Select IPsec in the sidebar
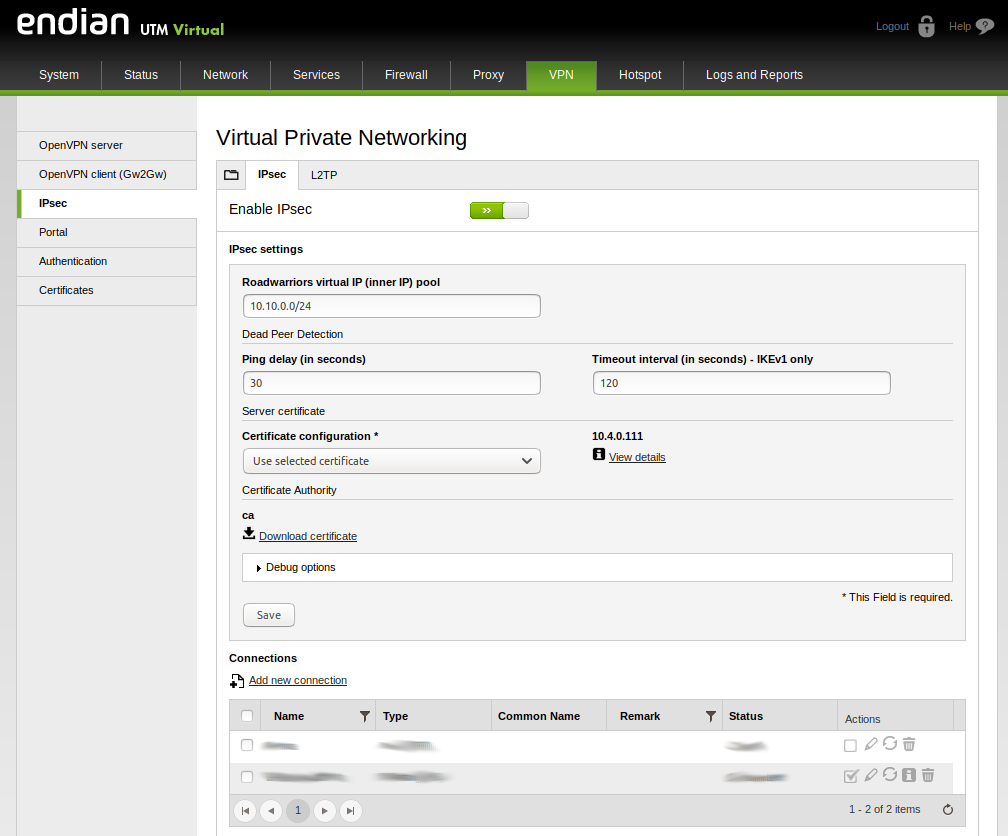Viewport: 1008px width, 836px height. pyautogui.click(x=107, y=203)
